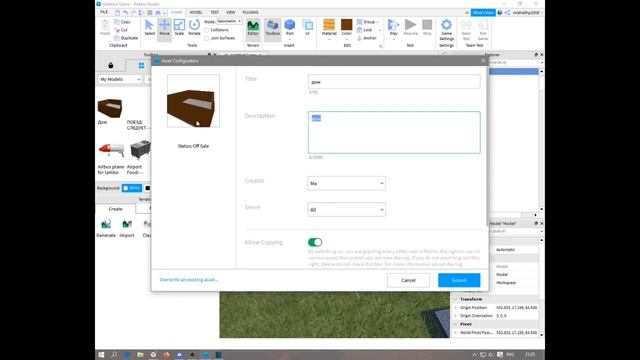Click the Play test button

coord(393,28)
